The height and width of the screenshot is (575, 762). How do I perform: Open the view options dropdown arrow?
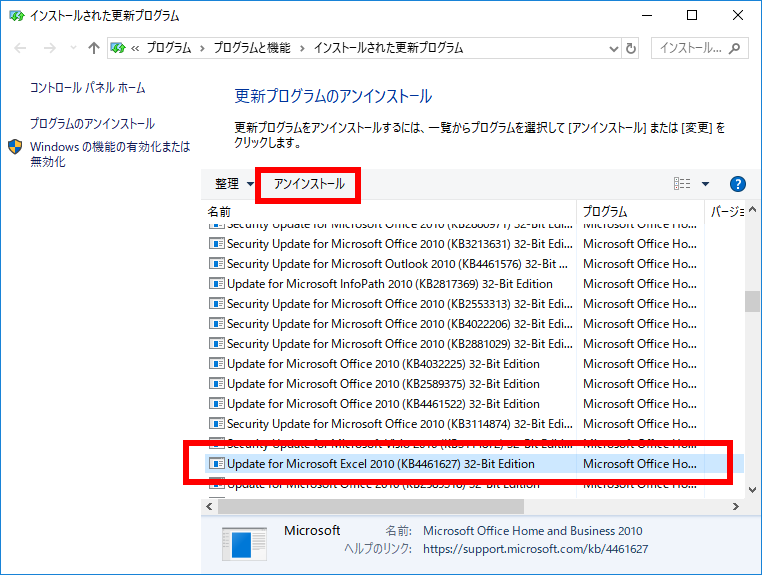(705, 184)
